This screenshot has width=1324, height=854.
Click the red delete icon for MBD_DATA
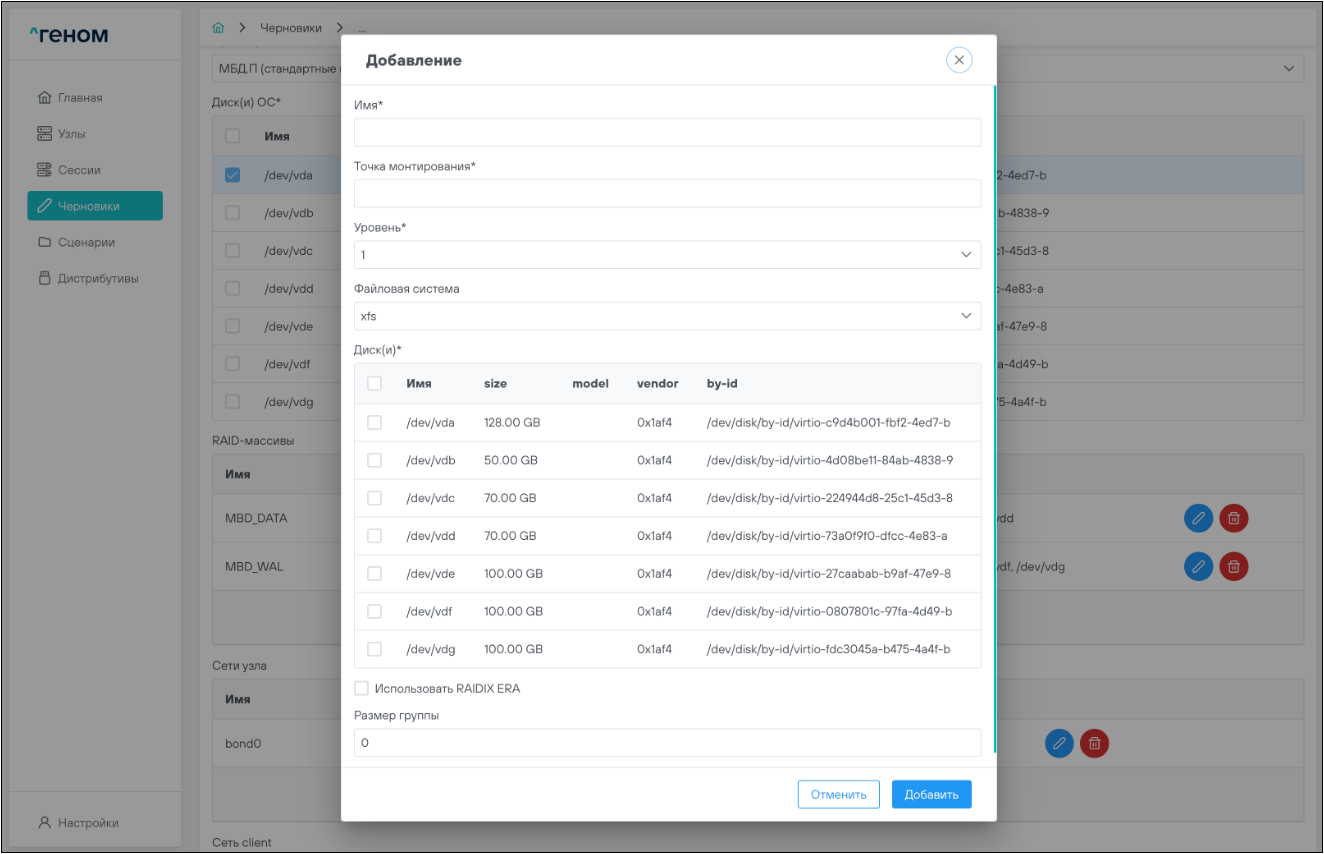[x=1234, y=517]
